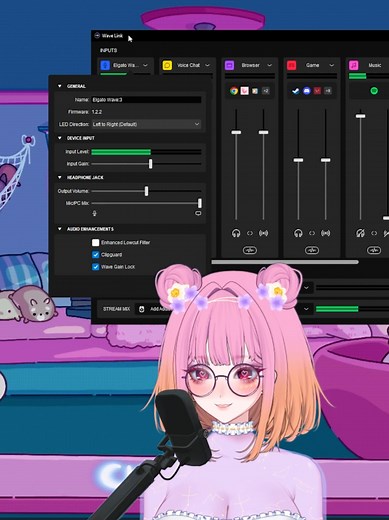Image resolution: width=389 pixels, height=520 pixels.
Task: Open the Browser channel dropdown arrow
Action: (x=269, y=65)
